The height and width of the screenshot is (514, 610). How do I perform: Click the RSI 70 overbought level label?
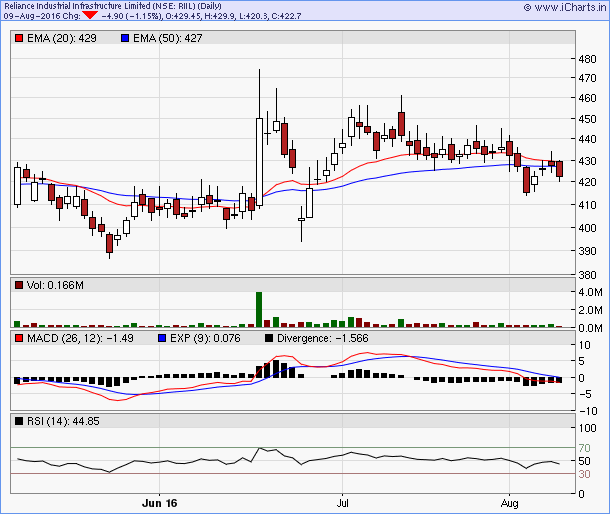[584, 448]
